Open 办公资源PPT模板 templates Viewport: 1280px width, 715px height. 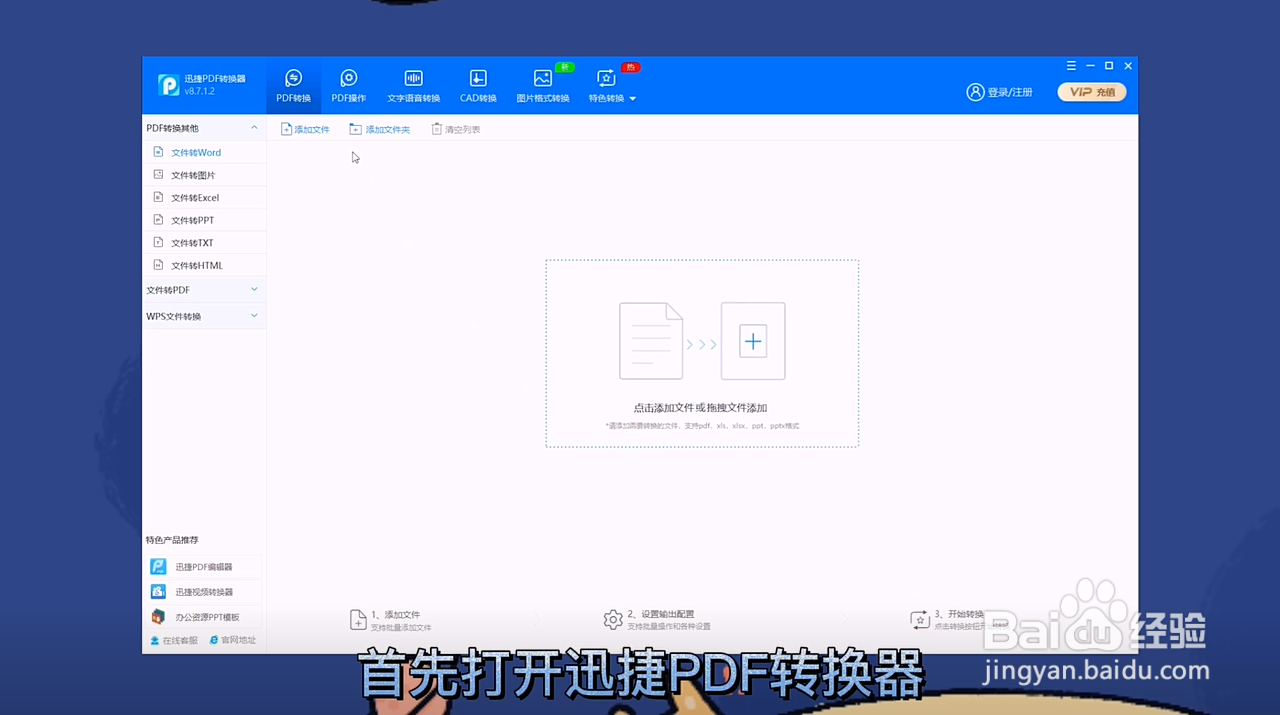click(206, 616)
